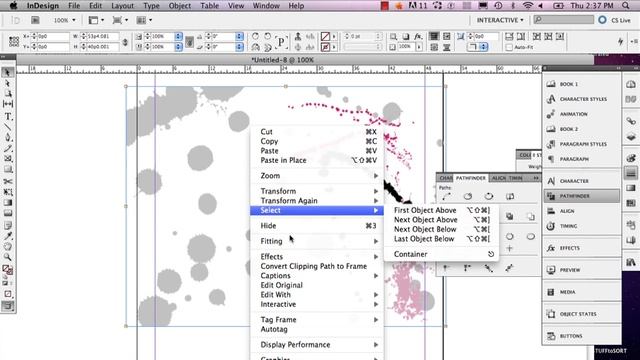Screen dimensions: 640x360
Task: Select the Type tool
Action: click(x=7, y=117)
